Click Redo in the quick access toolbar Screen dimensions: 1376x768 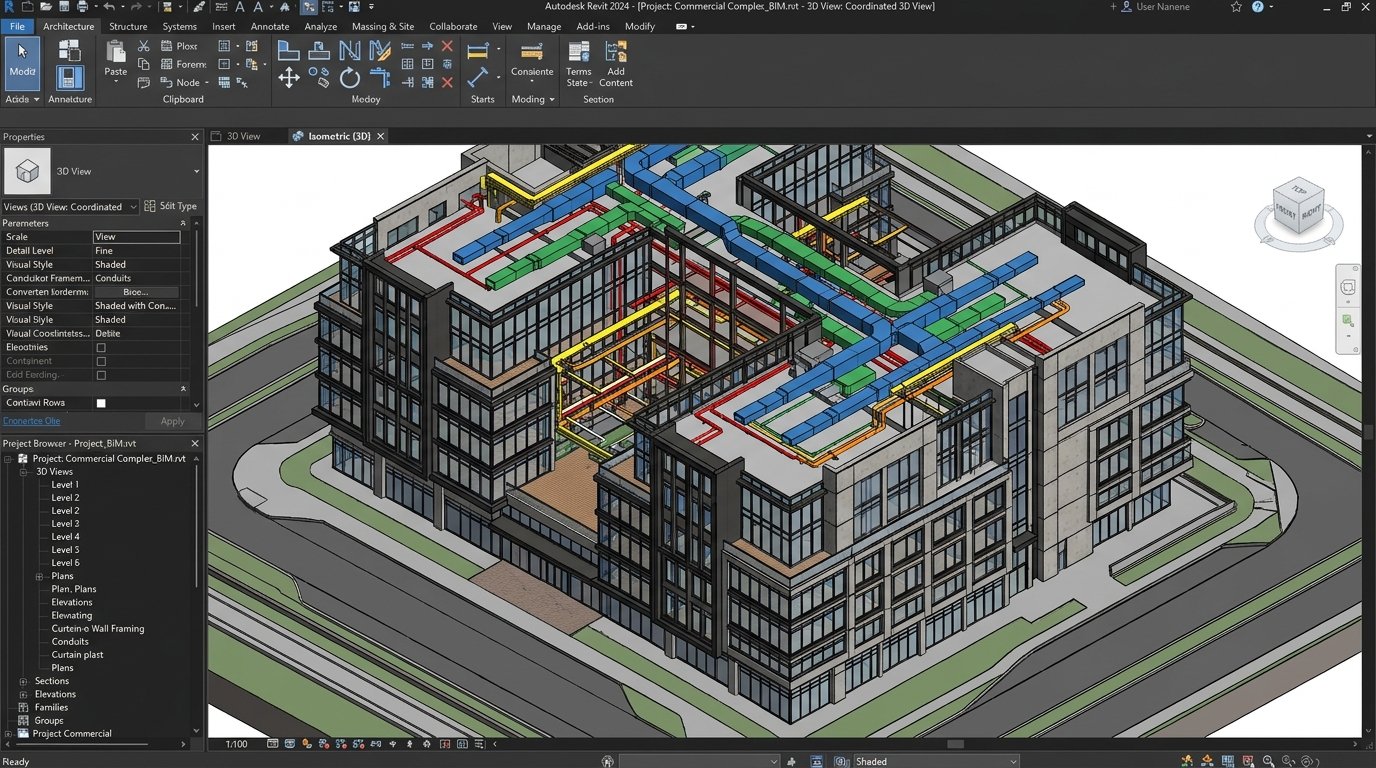[137, 7]
